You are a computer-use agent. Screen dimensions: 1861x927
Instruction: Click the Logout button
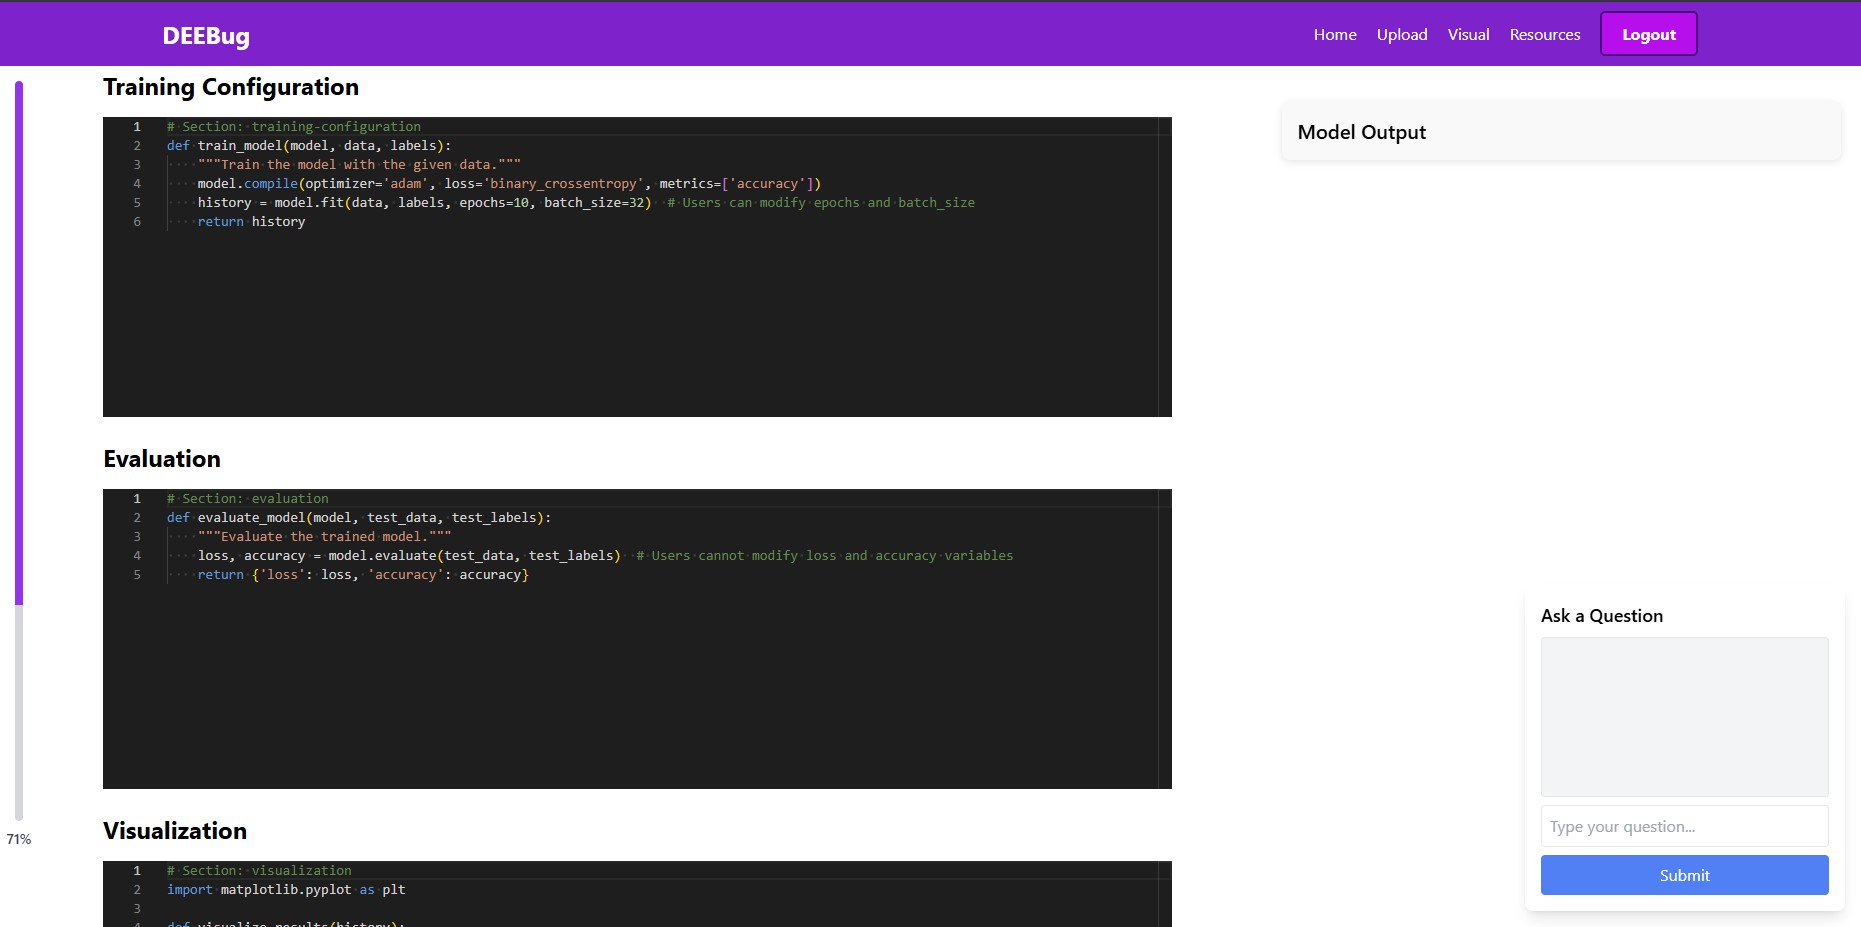1648,34
